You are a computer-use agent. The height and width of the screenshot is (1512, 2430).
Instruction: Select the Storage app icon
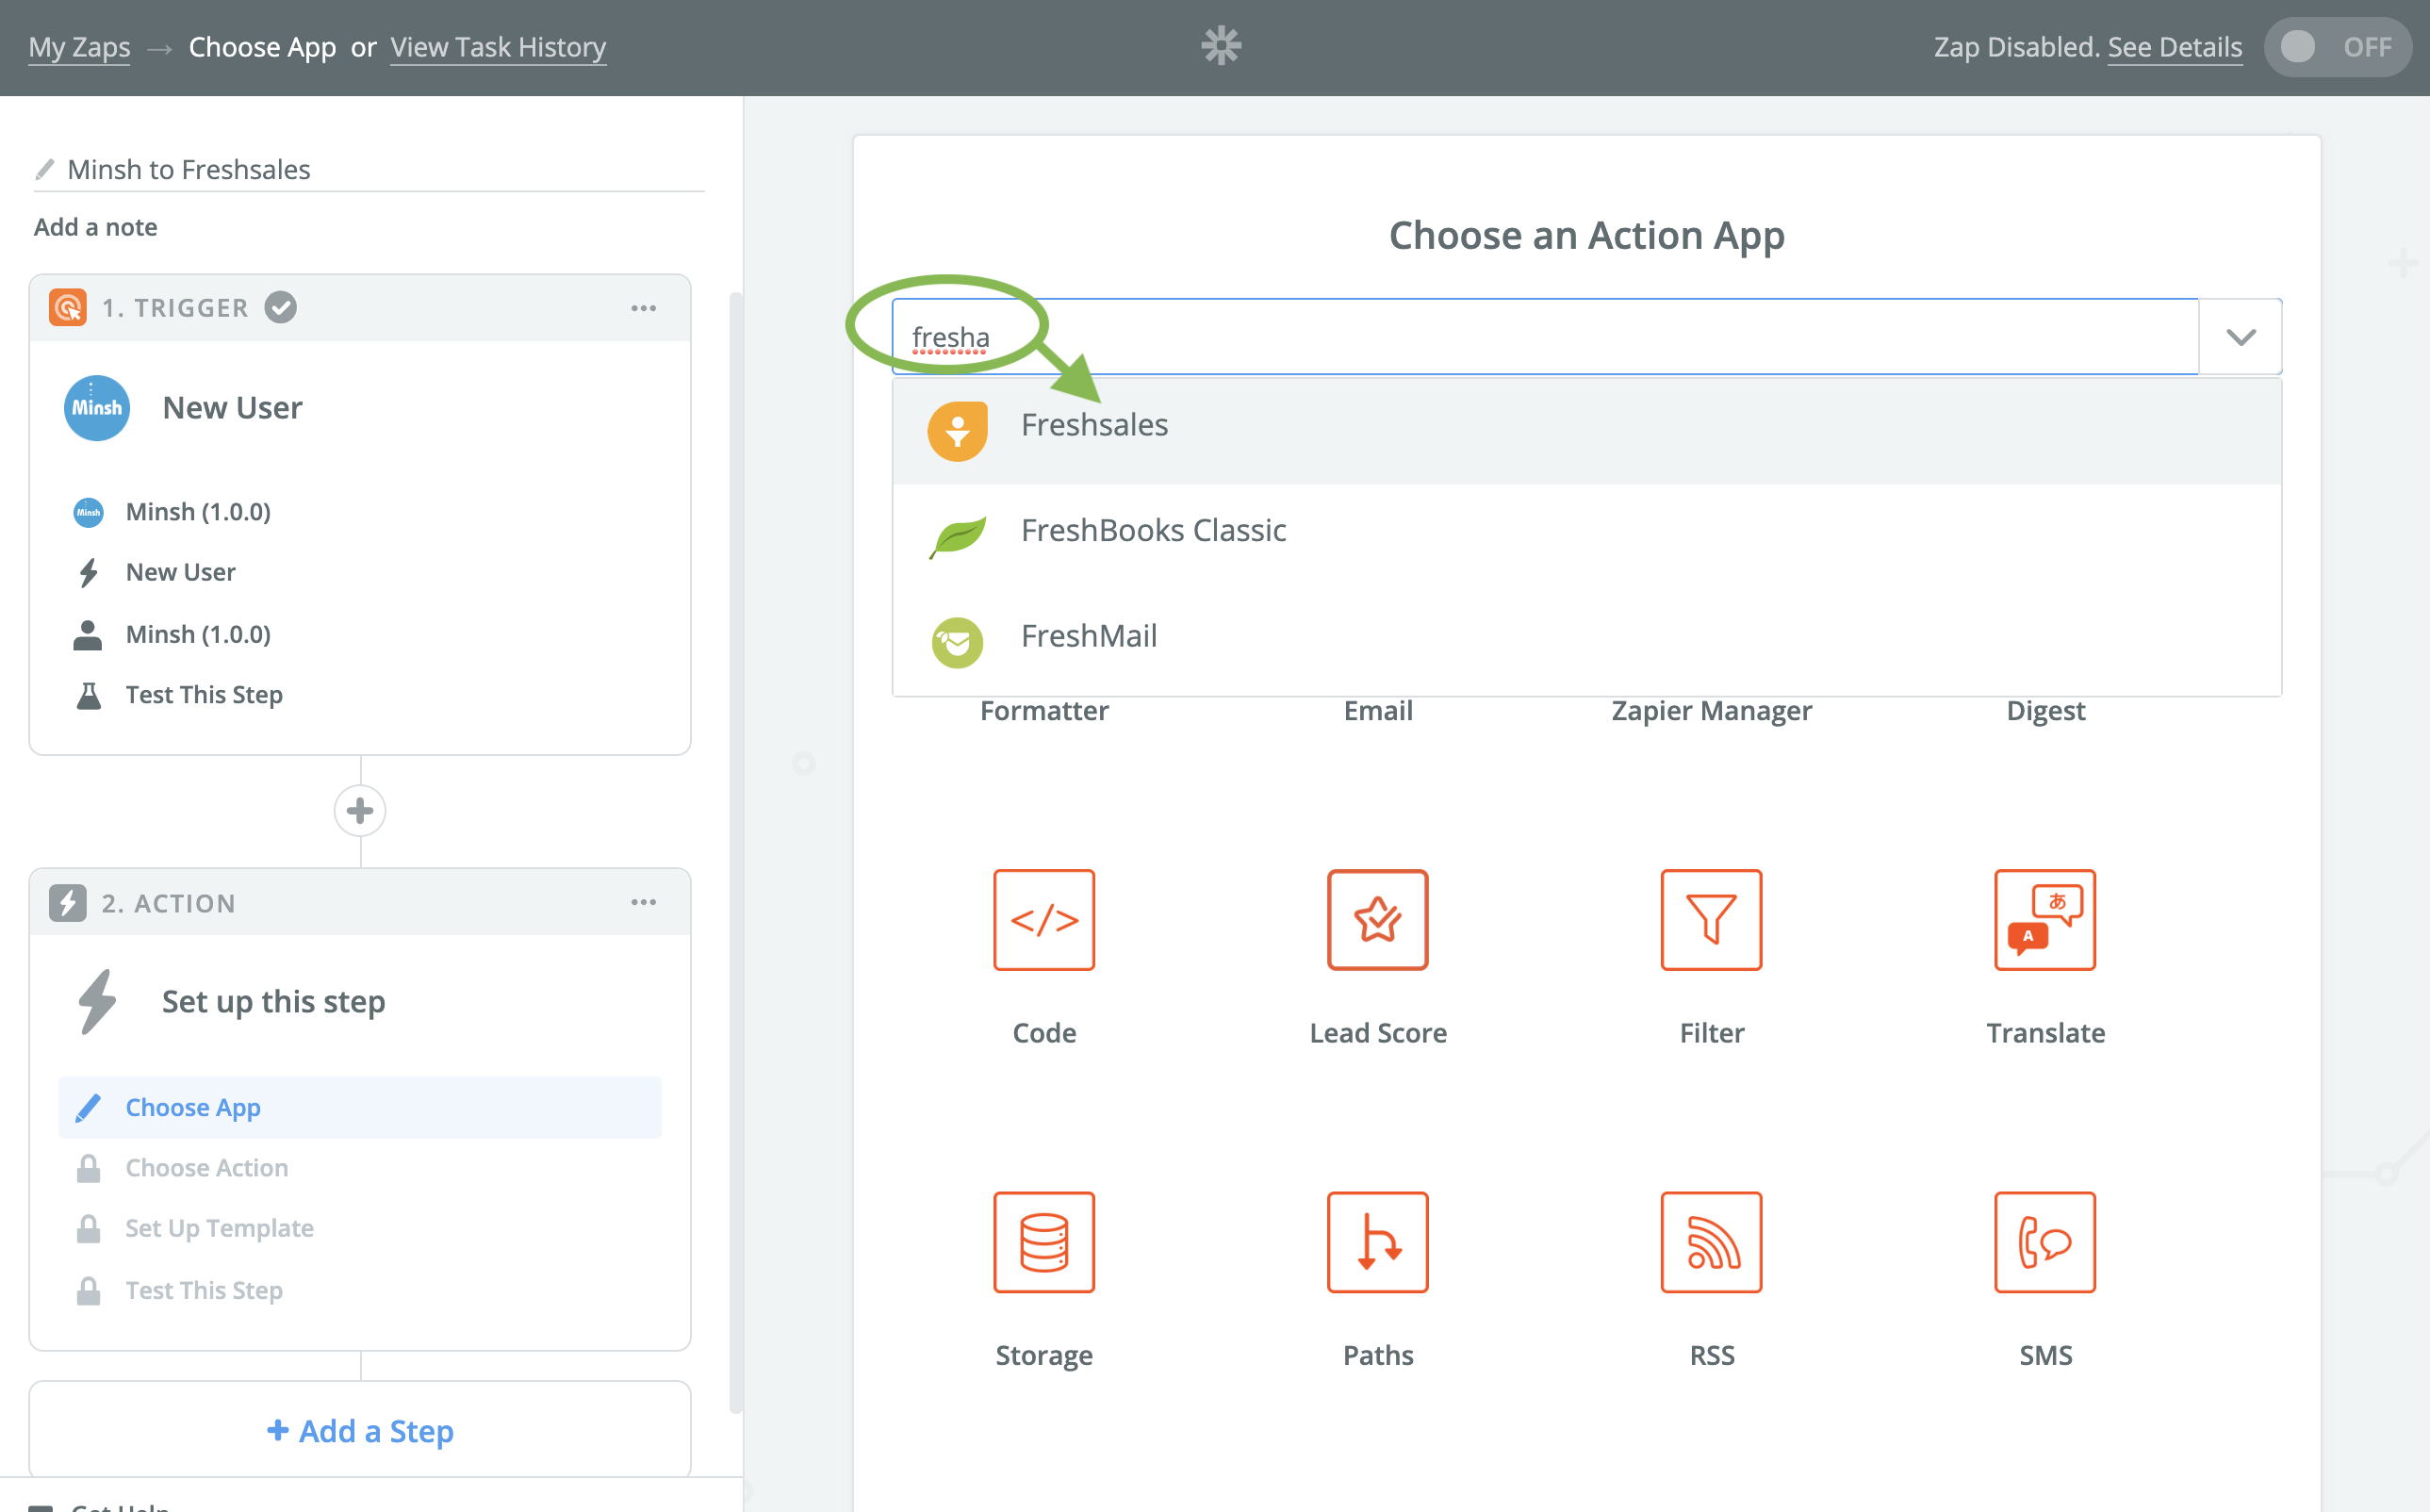pyautogui.click(x=1044, y=1242)
